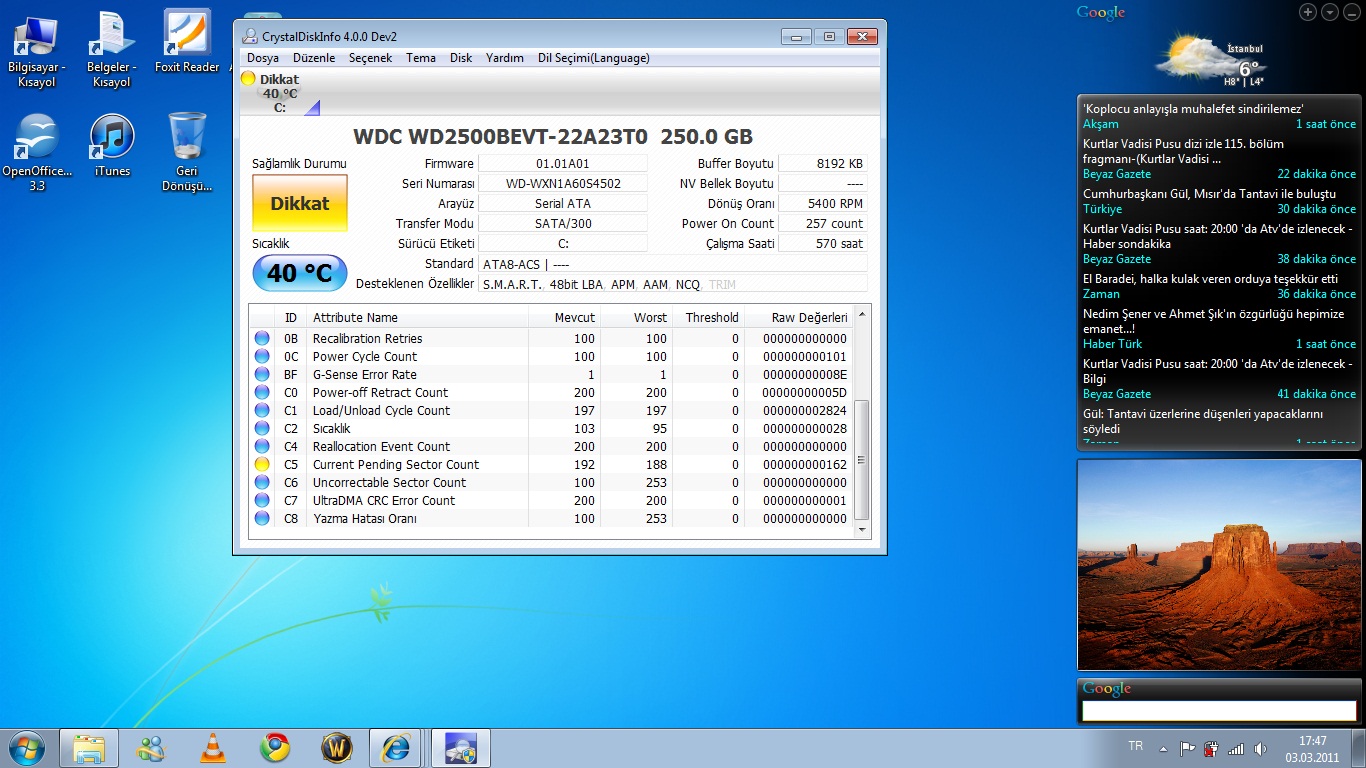Viewport: 1366px width, 768px height.
Task: Select the Load/Unload Cycle Count row
Action: tap(551, 411)
